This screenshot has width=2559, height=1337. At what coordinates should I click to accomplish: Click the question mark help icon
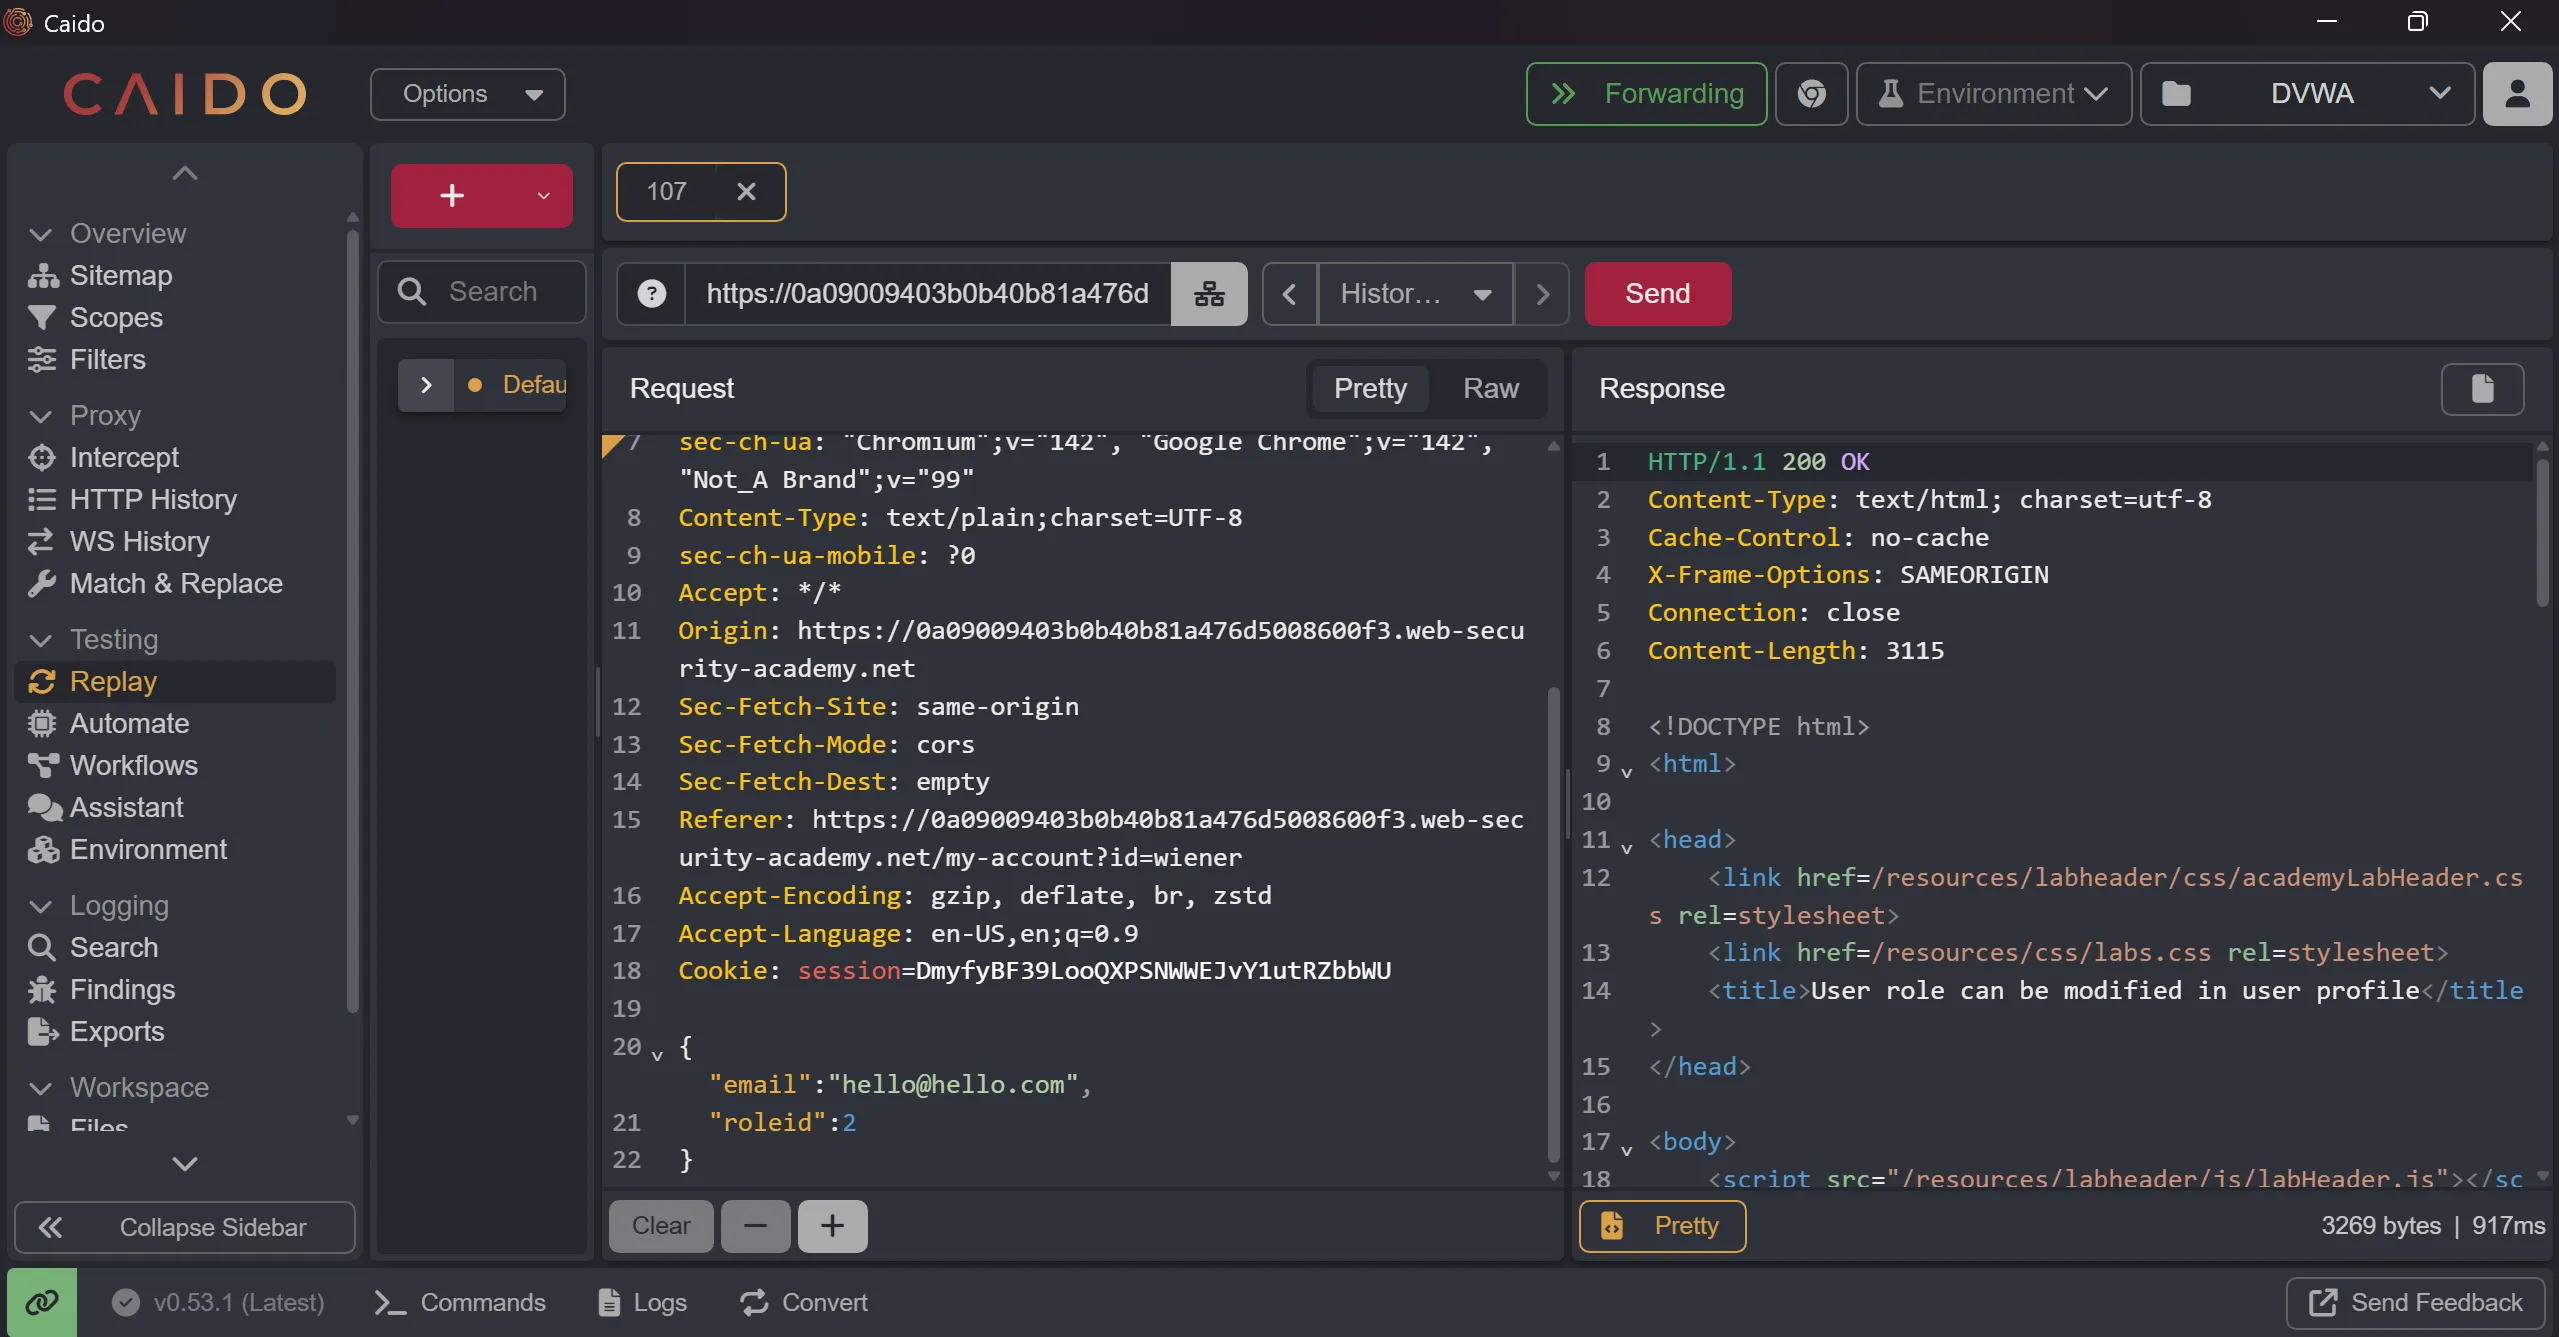coord(651,294)
